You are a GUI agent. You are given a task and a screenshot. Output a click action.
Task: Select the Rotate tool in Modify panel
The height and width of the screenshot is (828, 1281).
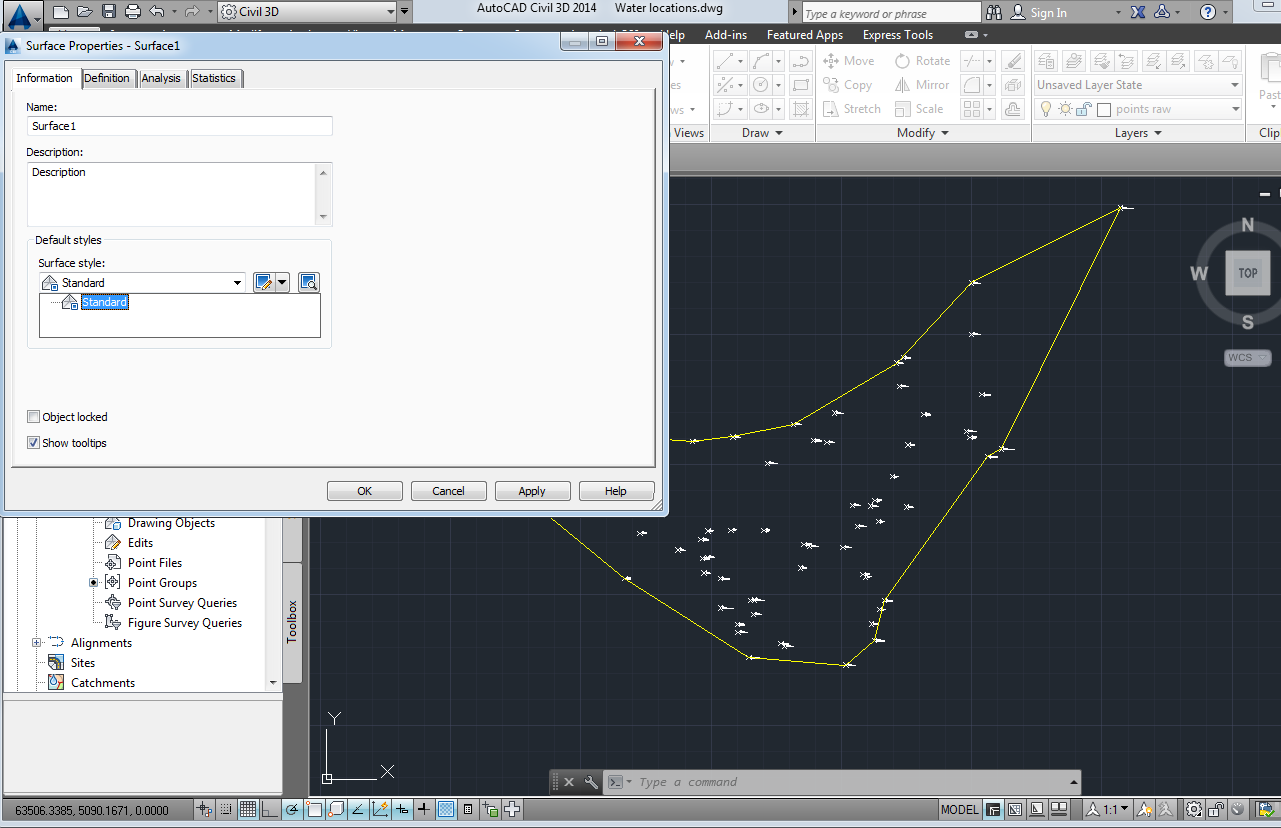pyautogui.click(x=922, y=60)
